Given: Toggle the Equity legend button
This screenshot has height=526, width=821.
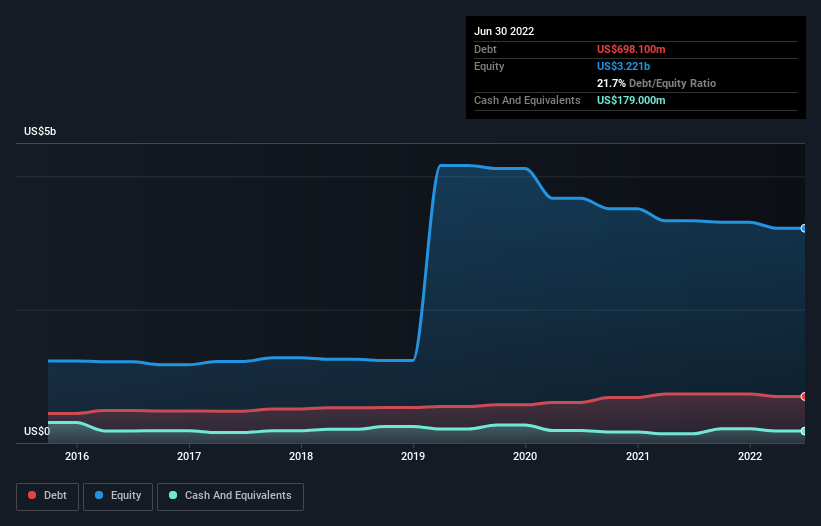Looking at the screenshot, I should click(x=118, y=496).
